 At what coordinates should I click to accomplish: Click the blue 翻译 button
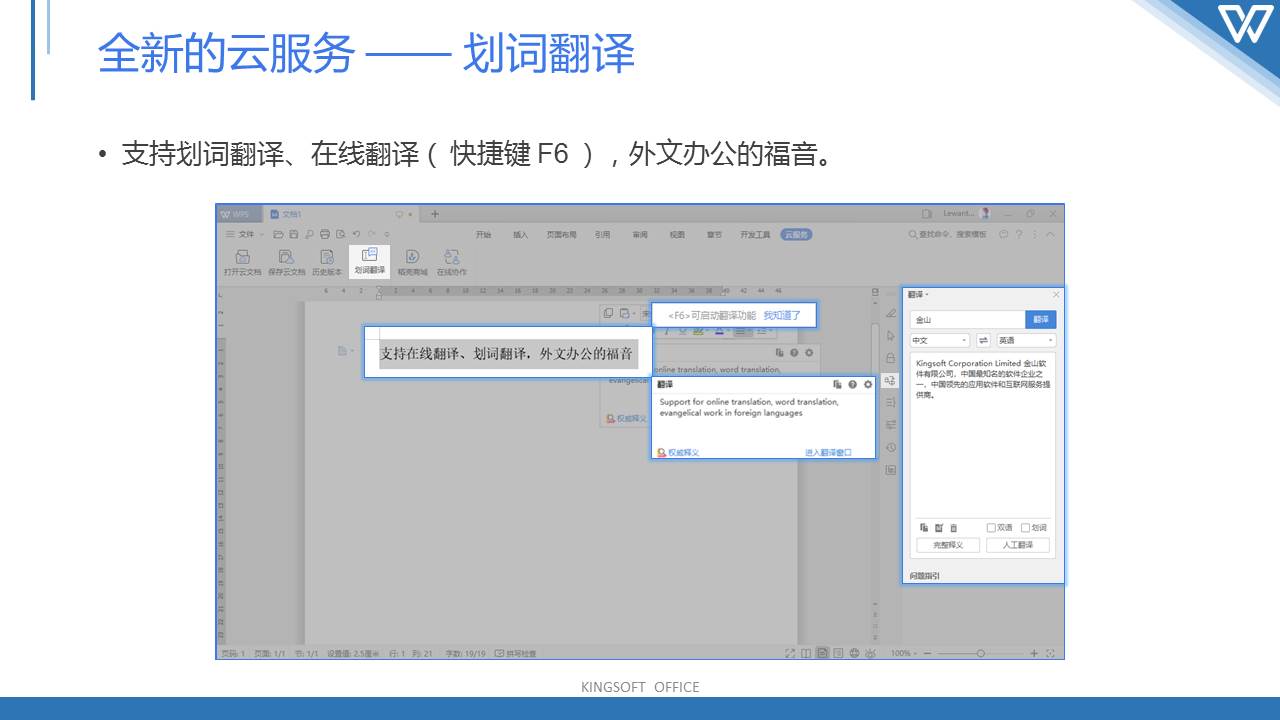click(x=1041, y=319)
